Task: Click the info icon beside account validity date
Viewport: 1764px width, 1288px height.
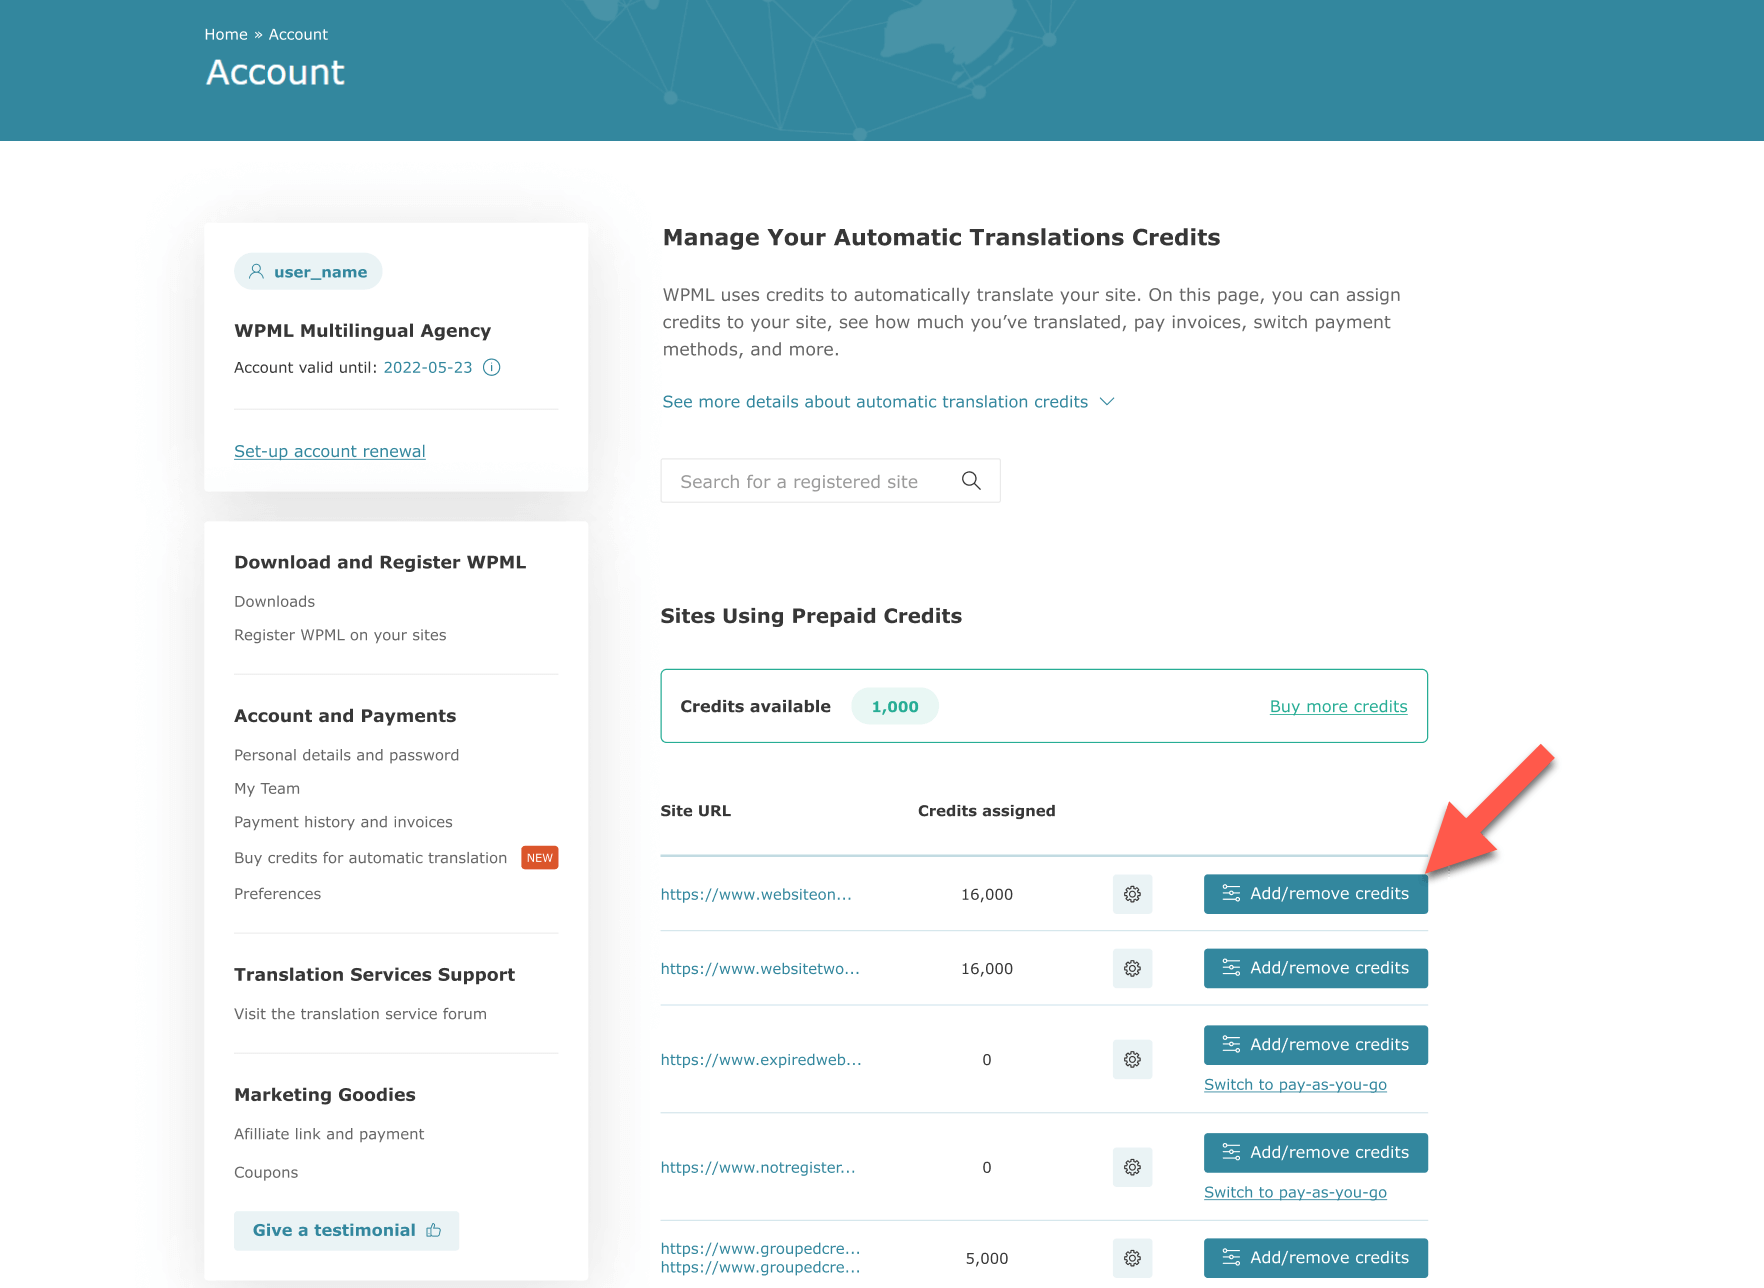Action: pos(492,367)
